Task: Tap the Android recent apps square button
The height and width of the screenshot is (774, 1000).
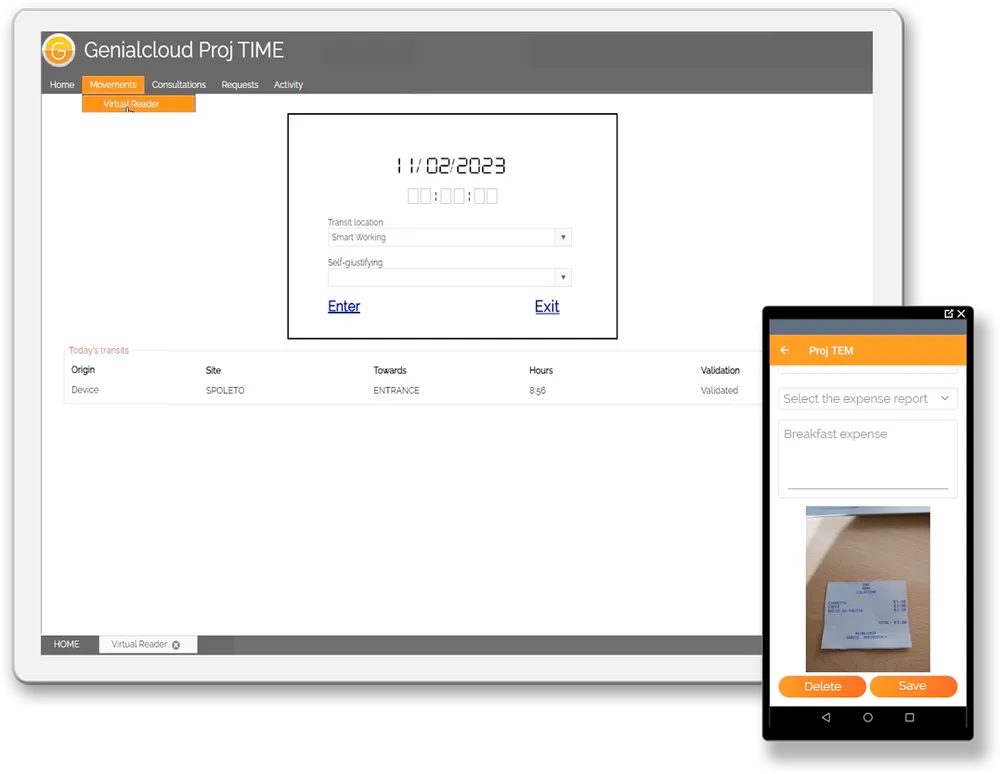Action: tap(909, 718)
